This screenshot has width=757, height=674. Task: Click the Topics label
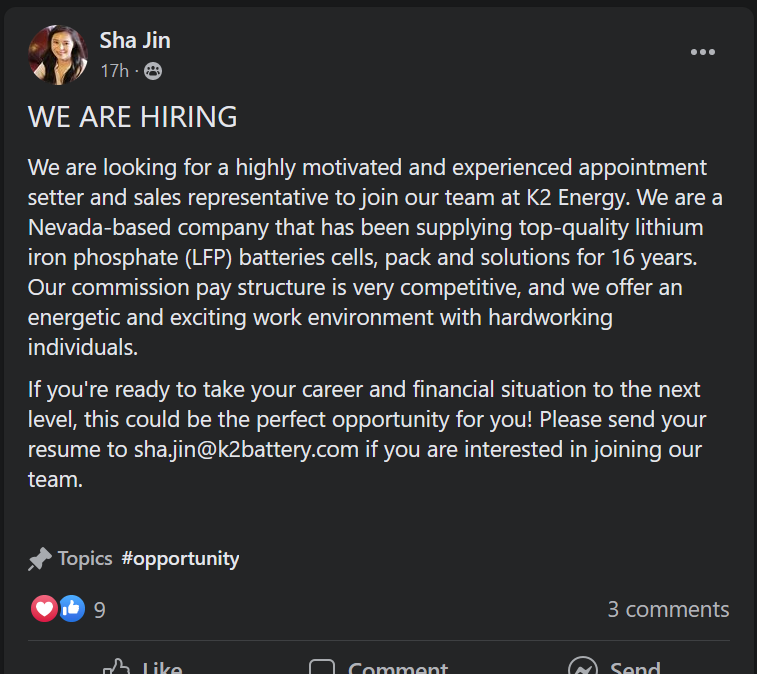[85, 558]
